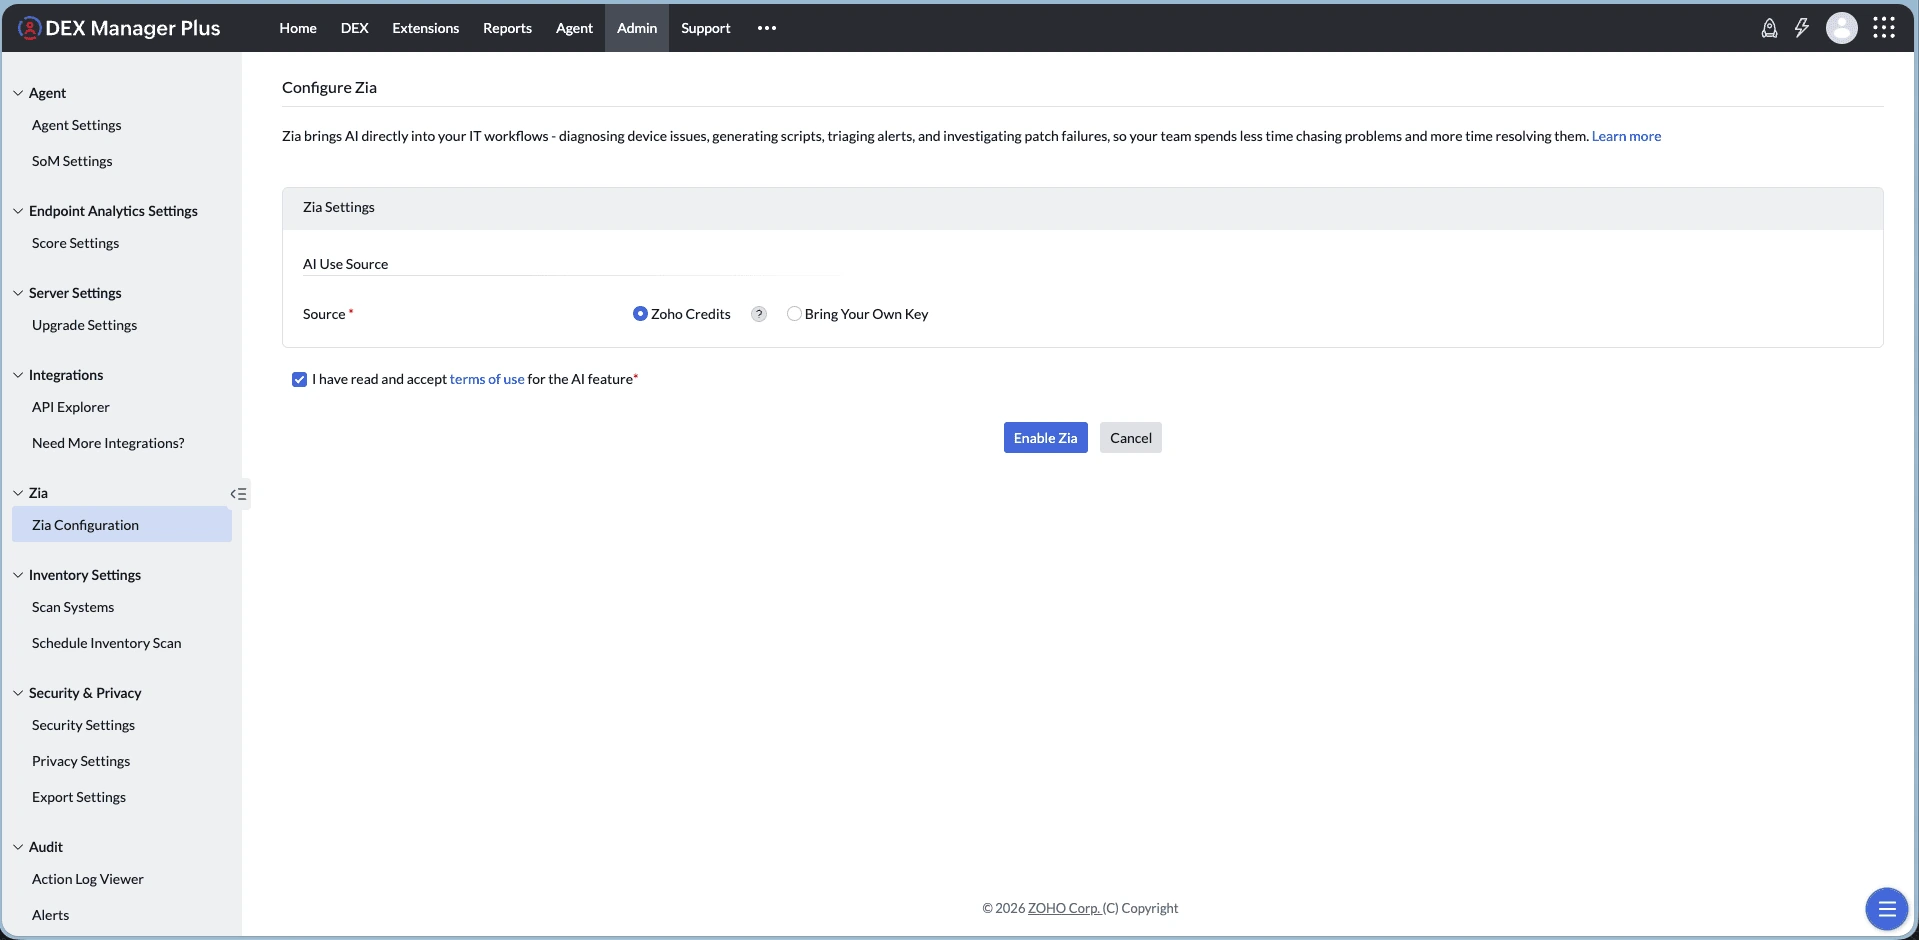
Task: Click the Configure Zia page title
Action: (x=329, y=87)
